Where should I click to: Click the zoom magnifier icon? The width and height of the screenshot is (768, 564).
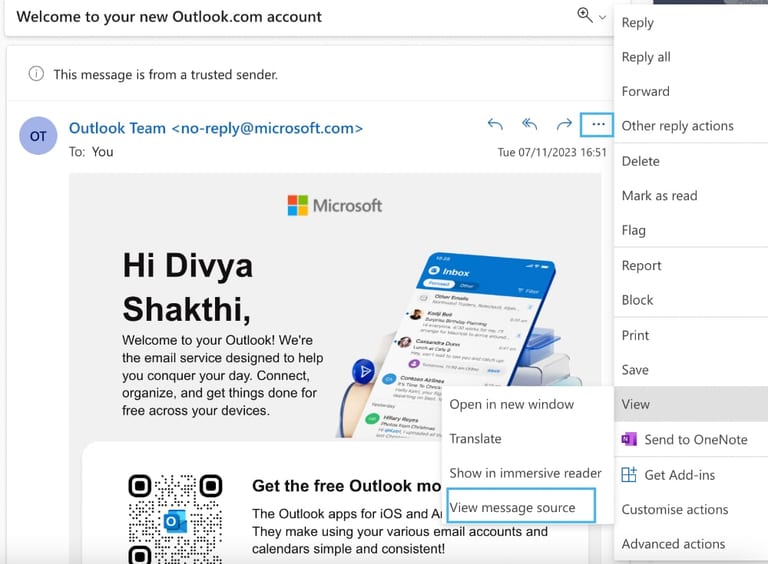click(x=585, y=15)
